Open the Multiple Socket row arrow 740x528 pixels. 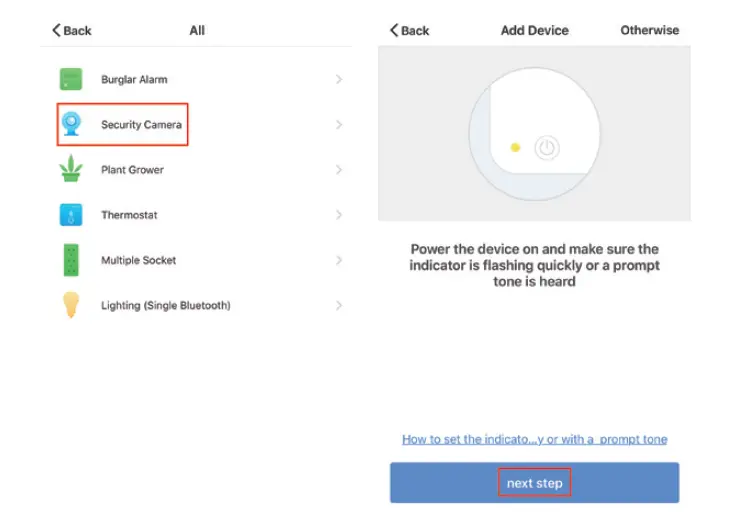pos(339,260)
